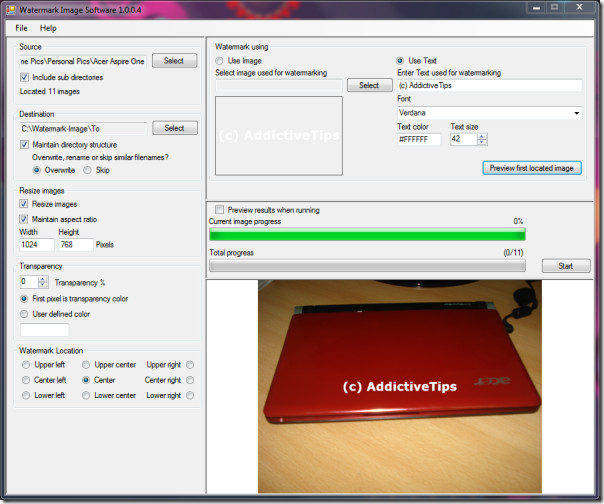Screen dimensions: 604x504
Task: Click the Start button
Action: pyautogui.click(x=566, y=266)
